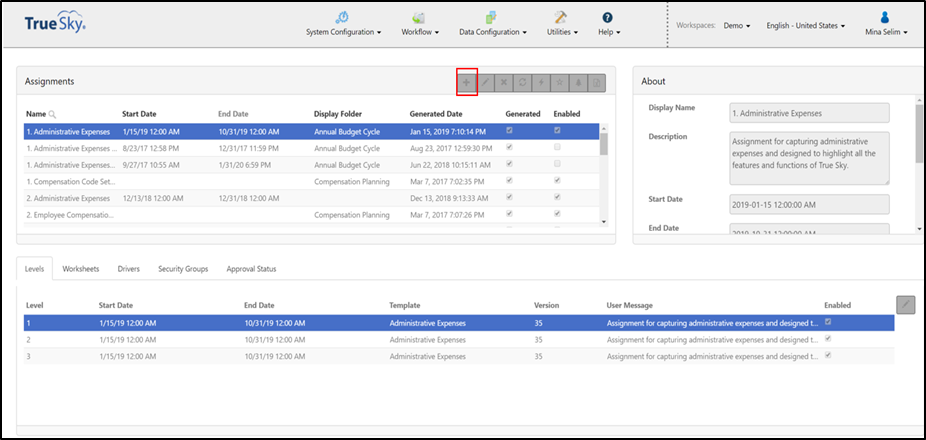926x440 pixels.
Task: Toggle Generated checkbox for 2. Administrative Expenses row
Action: click(509, 197)
